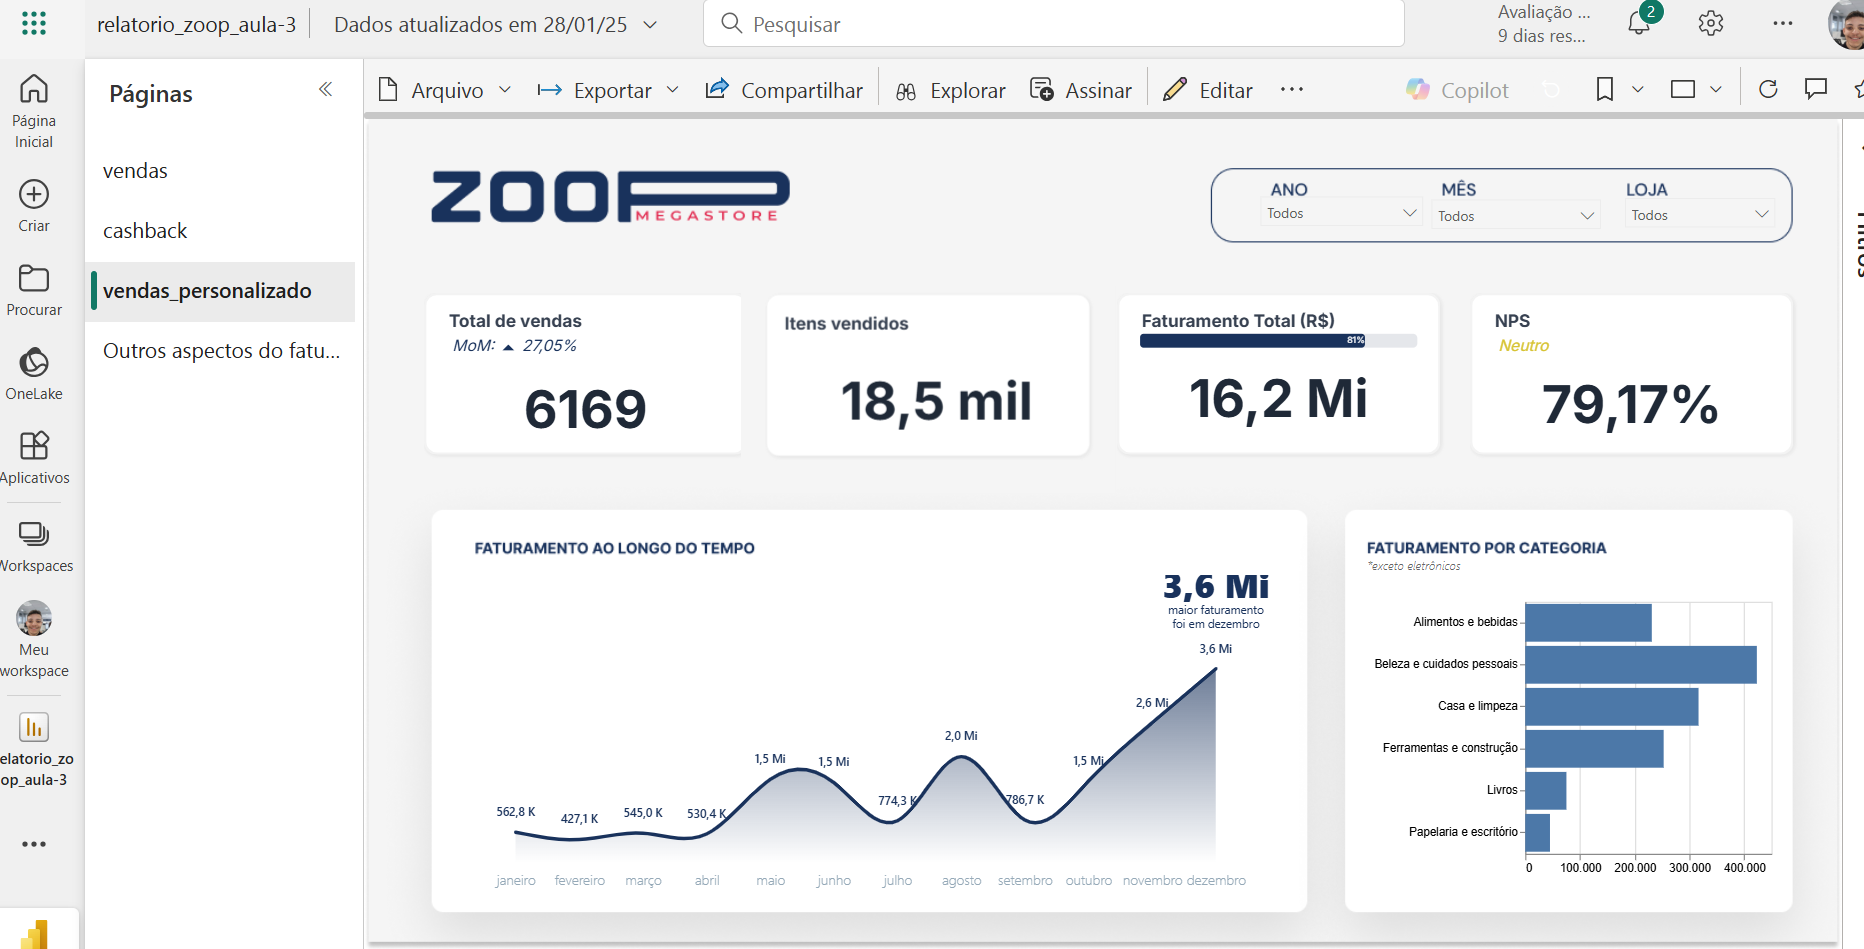Click the Casa e limpeza bar
Image resolution: width=1864 pixels, height=949 pixels.
pyautogui.click(x=1612, y=707)
